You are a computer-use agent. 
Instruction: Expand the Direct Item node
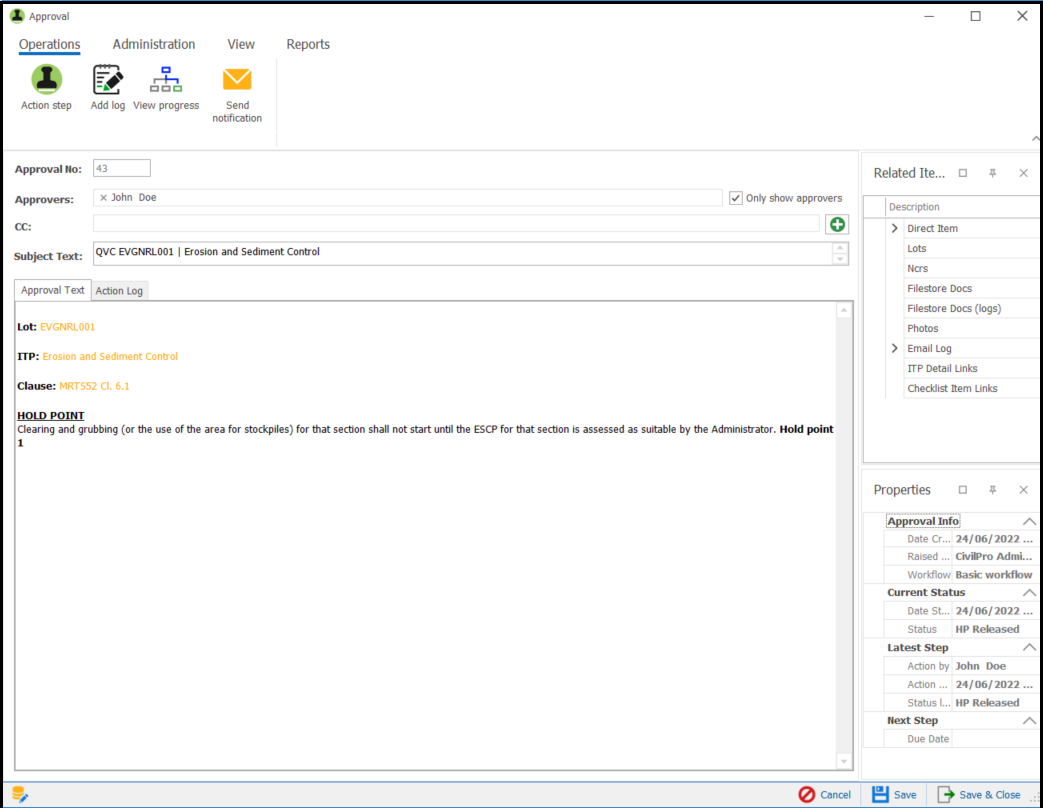tap(895, 228)
